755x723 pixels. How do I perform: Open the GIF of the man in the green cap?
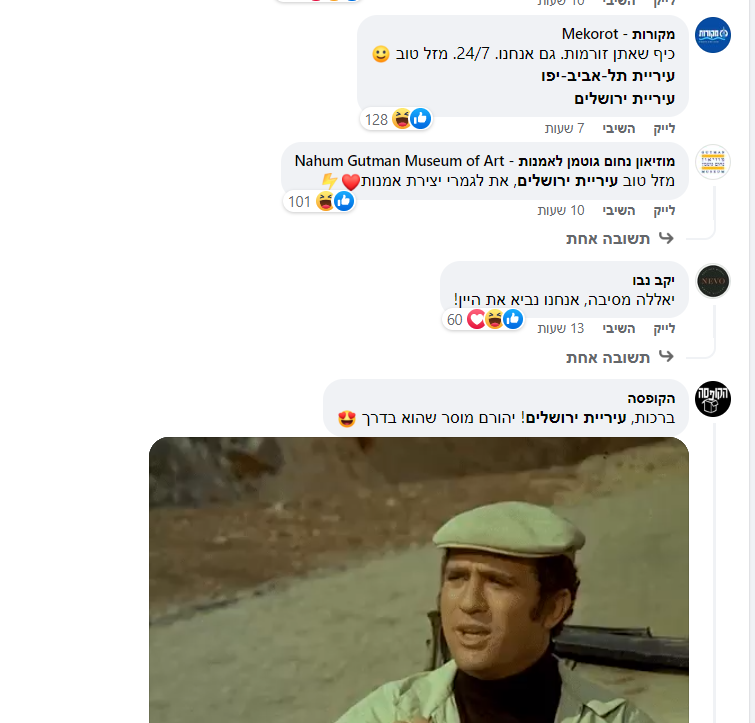pos(419,580)
